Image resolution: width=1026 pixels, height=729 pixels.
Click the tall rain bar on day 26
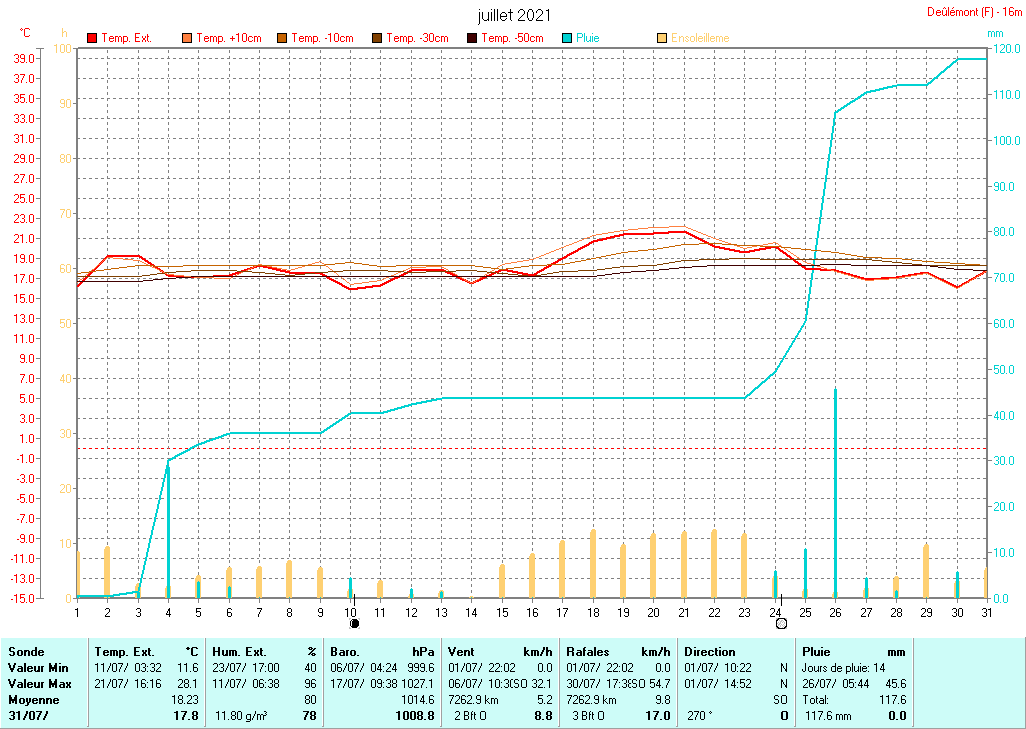coord(835,492)
